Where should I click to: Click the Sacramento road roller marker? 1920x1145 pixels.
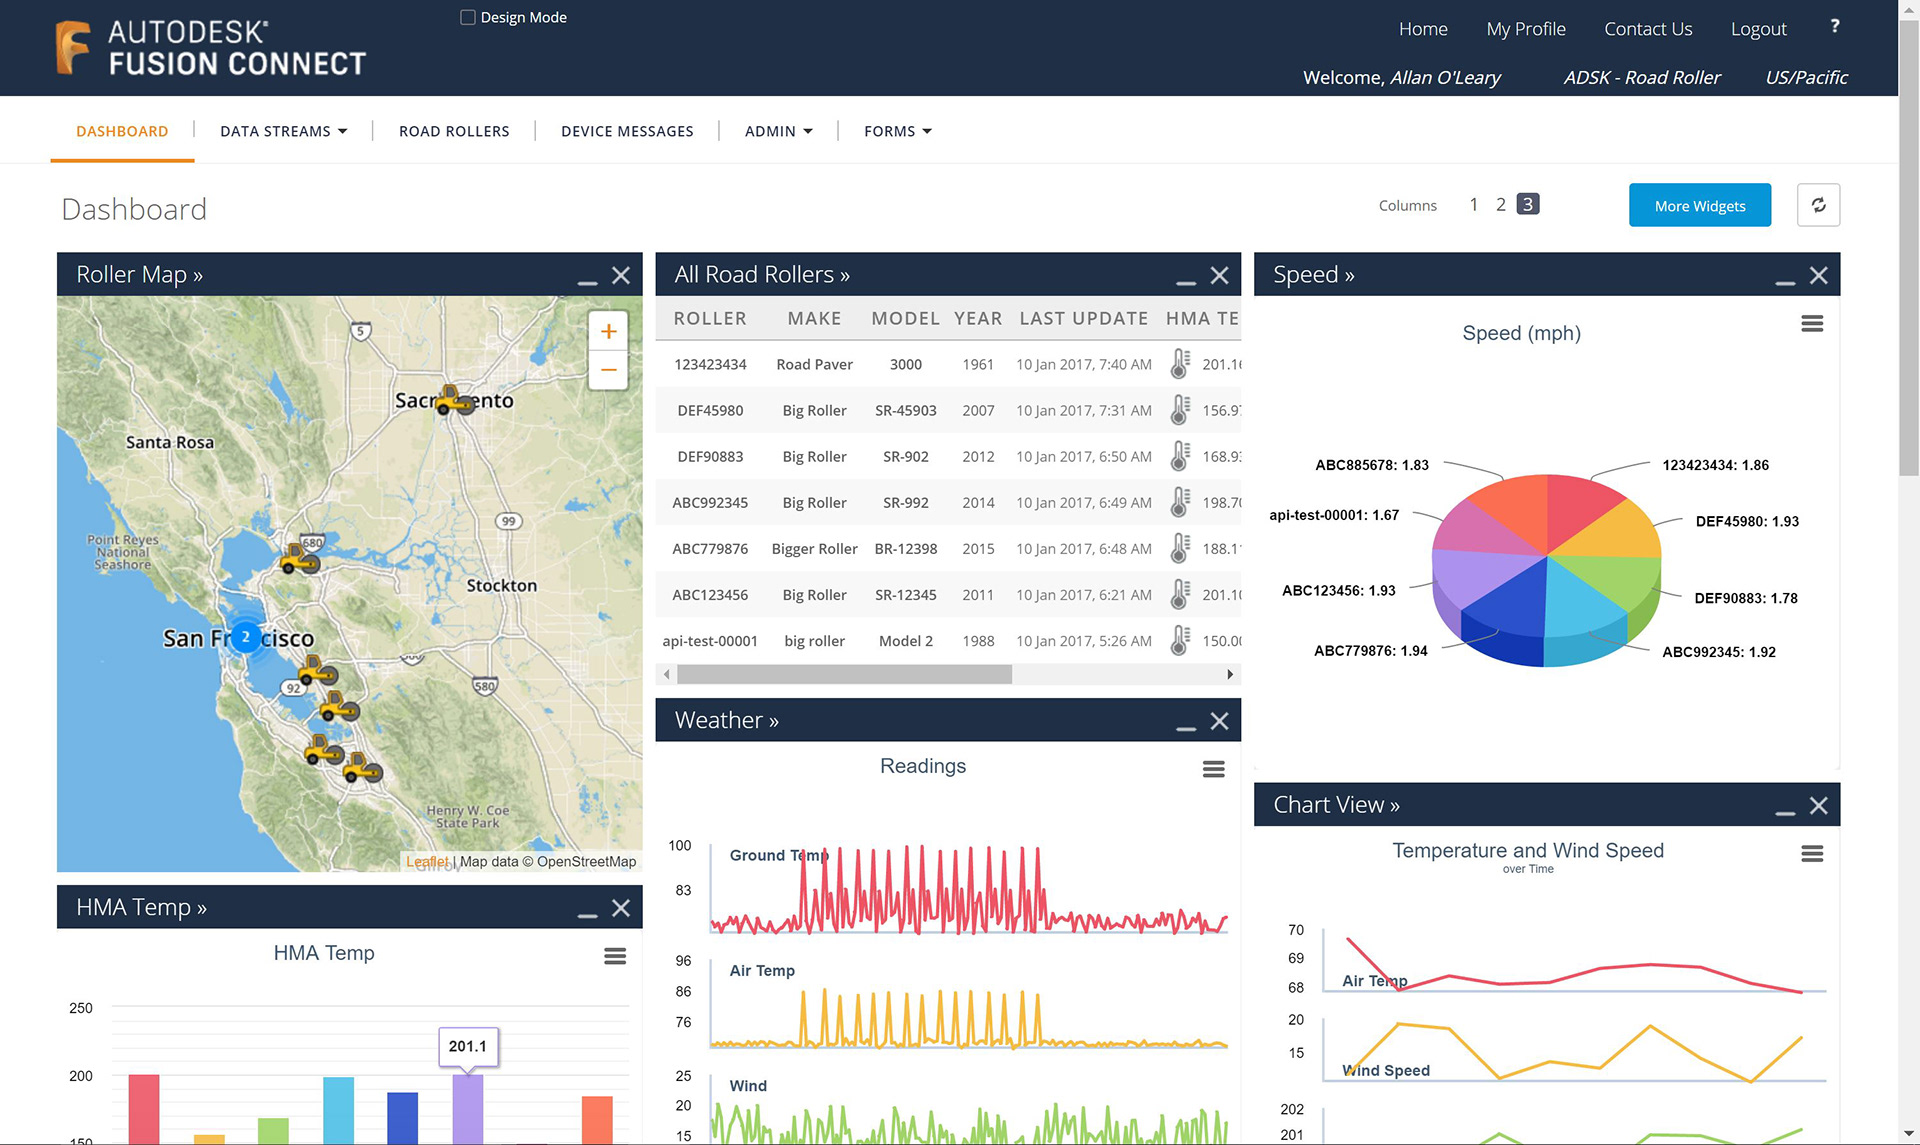click(x=455, y=400)
